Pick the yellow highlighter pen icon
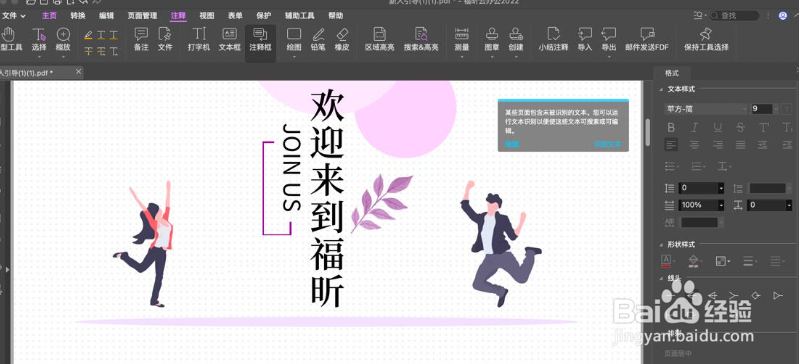799x364 pixels. 88,35
